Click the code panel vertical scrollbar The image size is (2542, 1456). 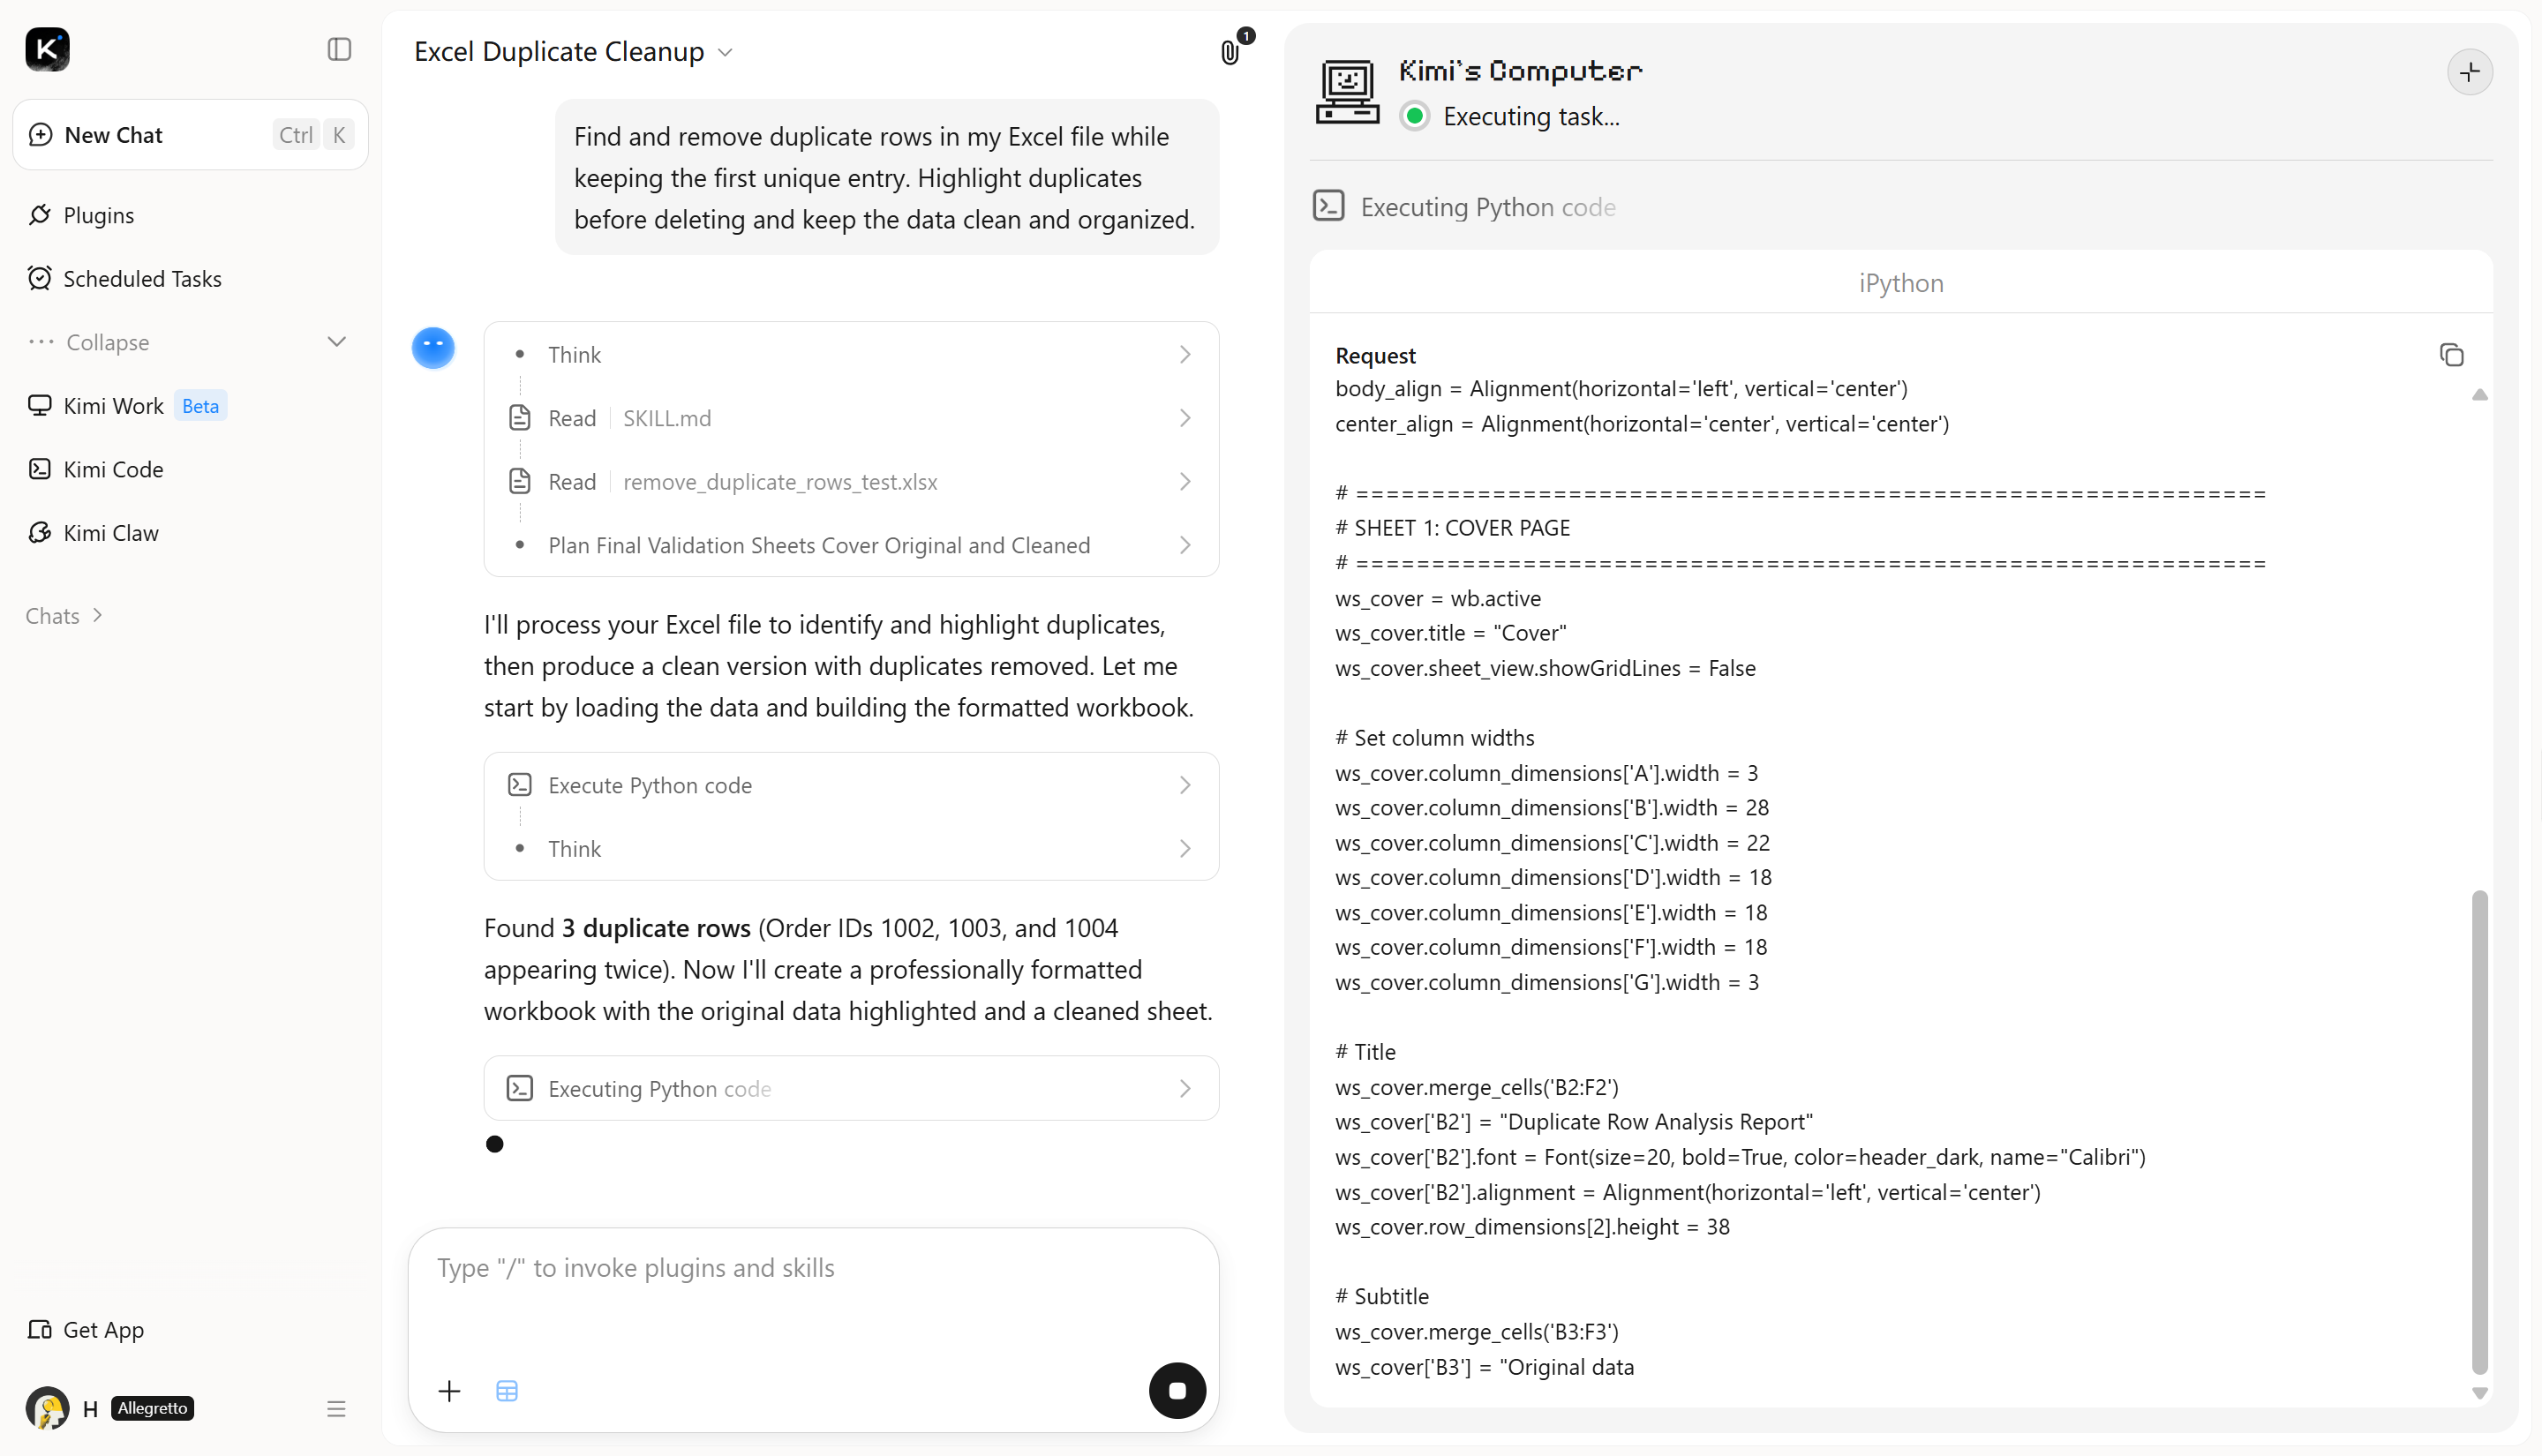2479,1130
